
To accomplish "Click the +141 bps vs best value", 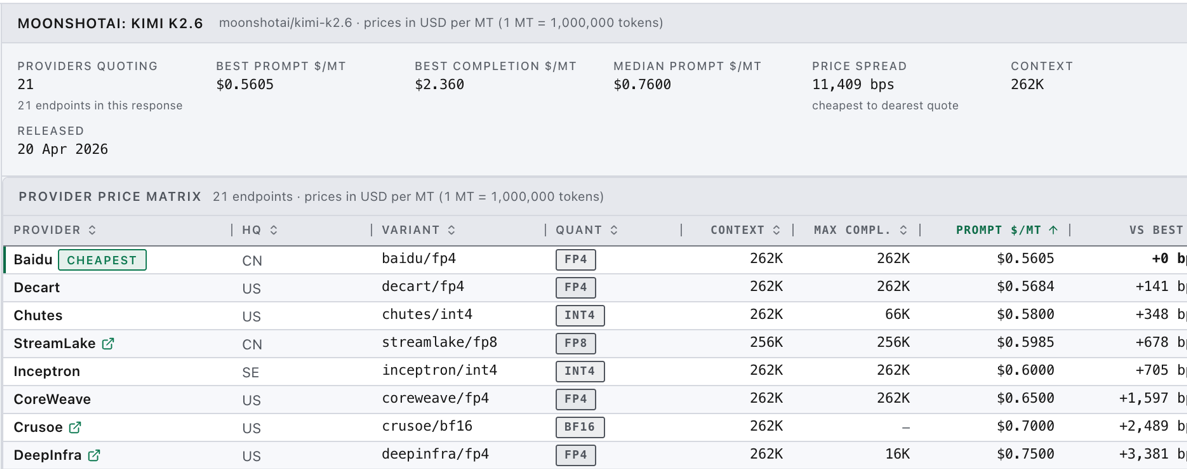I will pyautogui.click(x=1161, y=287).
